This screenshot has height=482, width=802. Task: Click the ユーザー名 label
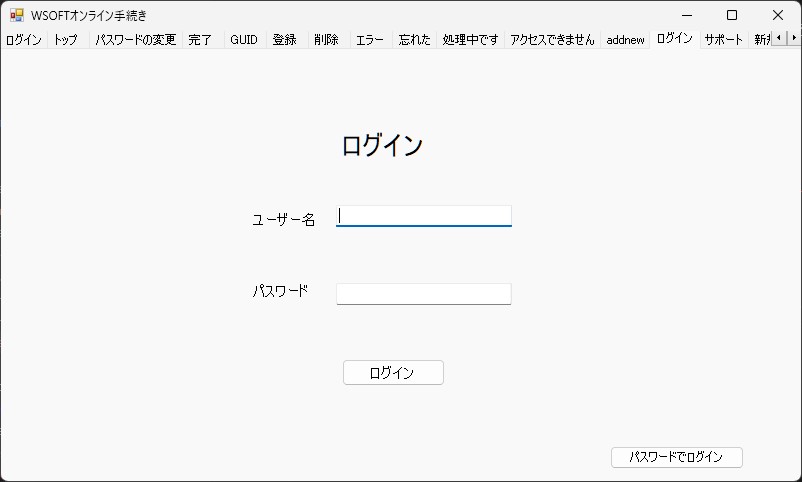pyautogui.click(x=283, y=220)
